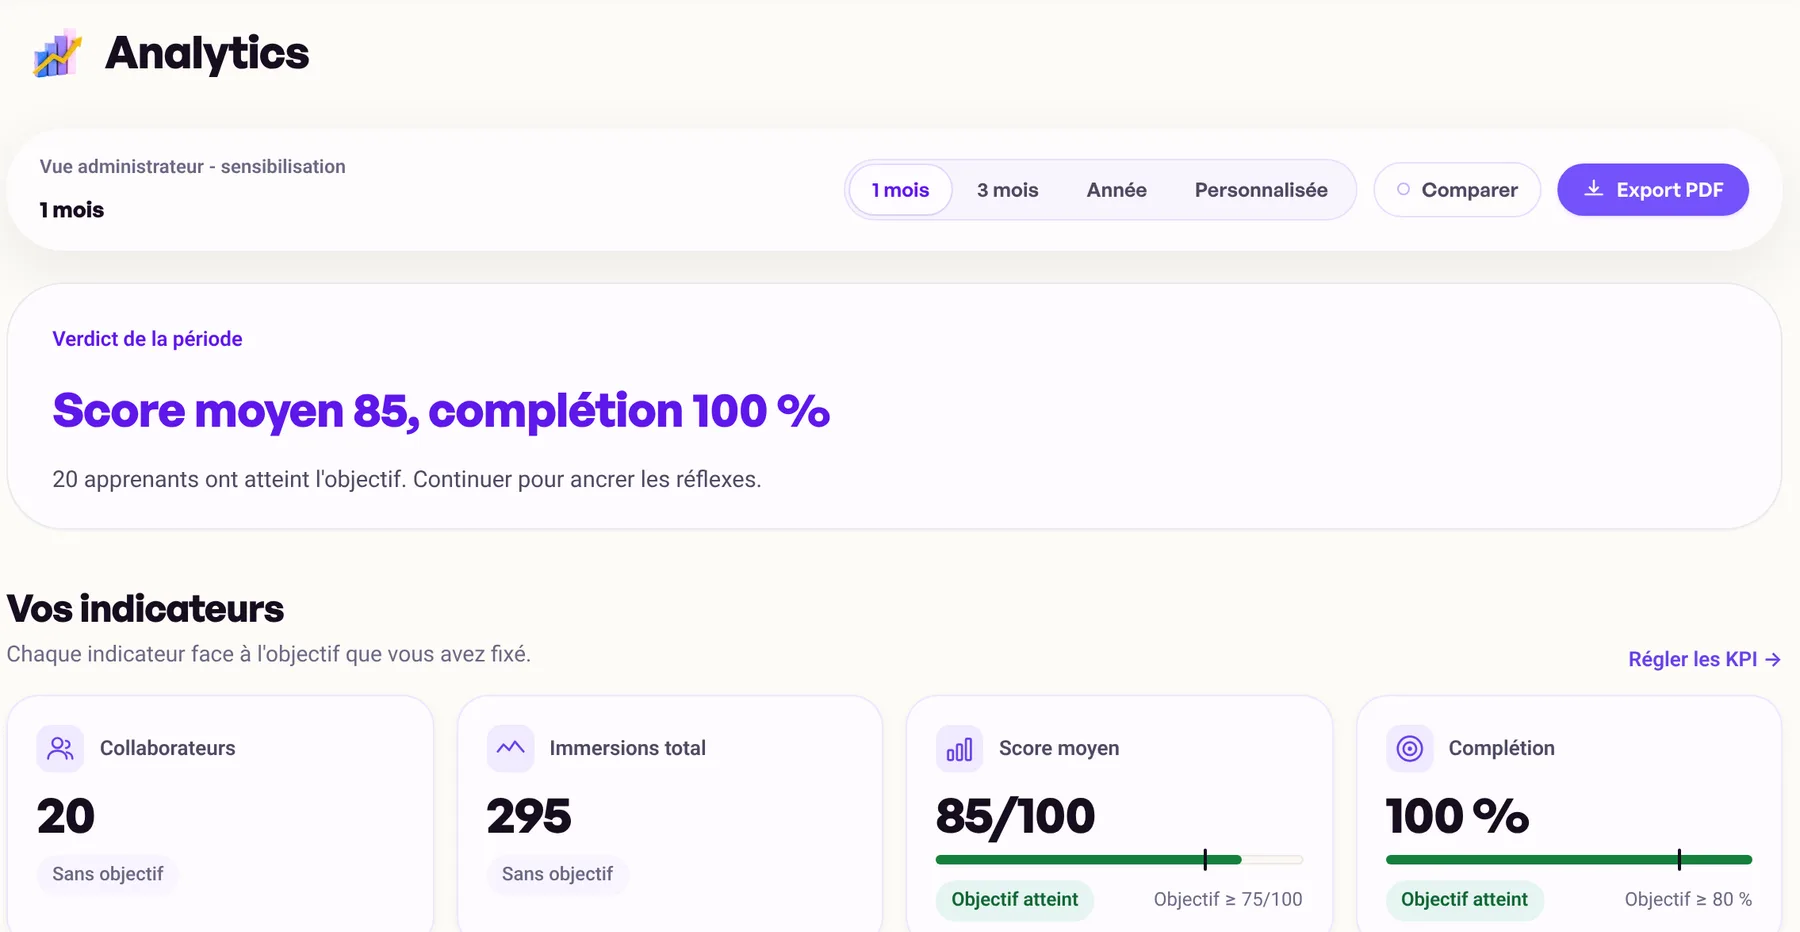
Task: Click the 20 apprenants ont atteint l'objectif sentence
Action: point(407,480)
